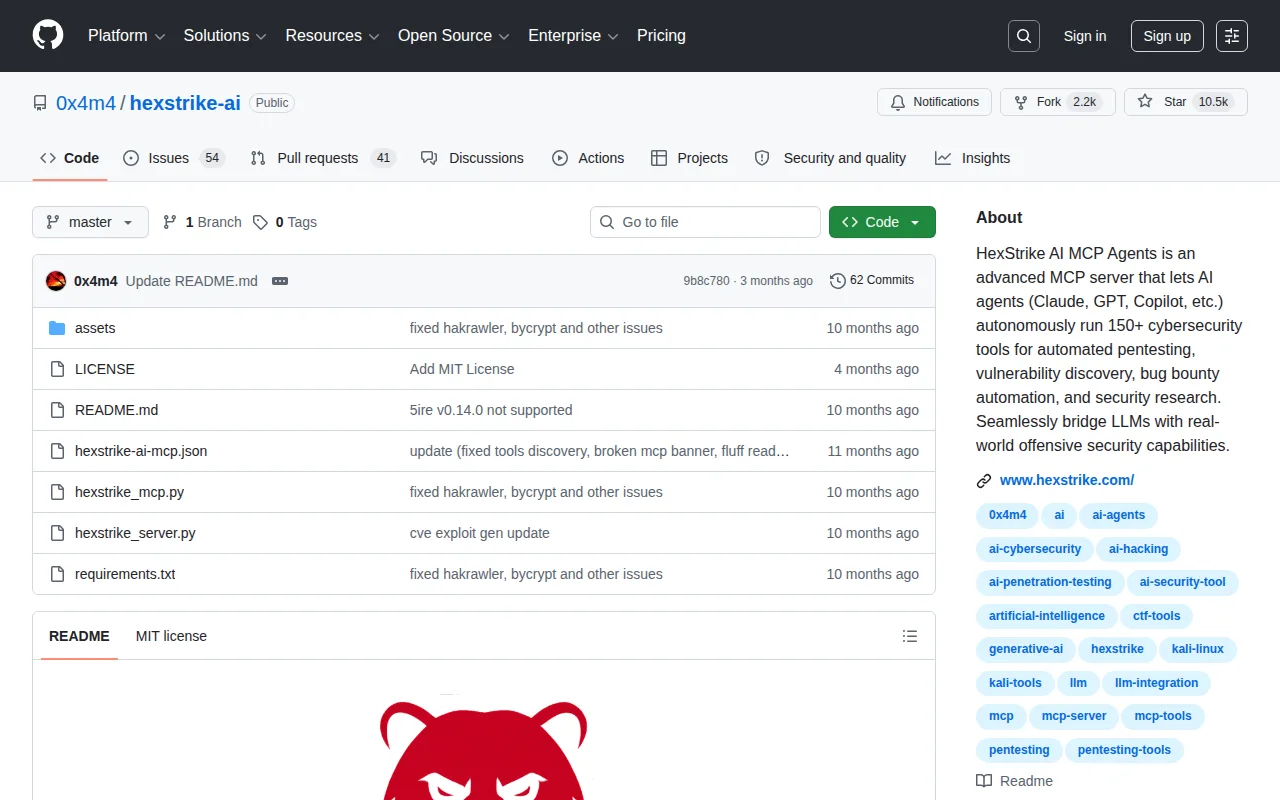Click the LICENSE file icon
The height and width of the screenshot is (800, 1280).
57,369
